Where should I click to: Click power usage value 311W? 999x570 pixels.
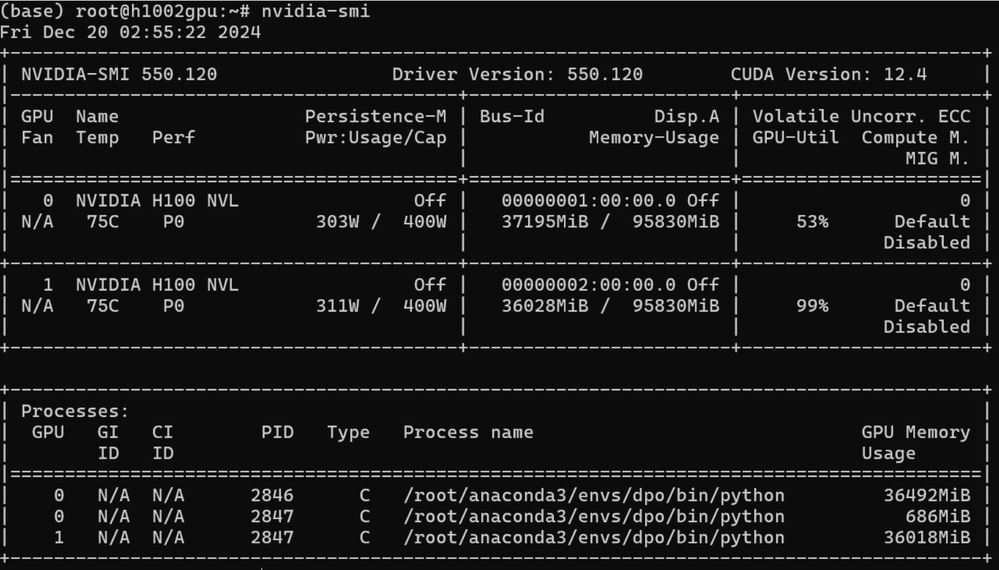pyautogui.click(x=338, y=306)
